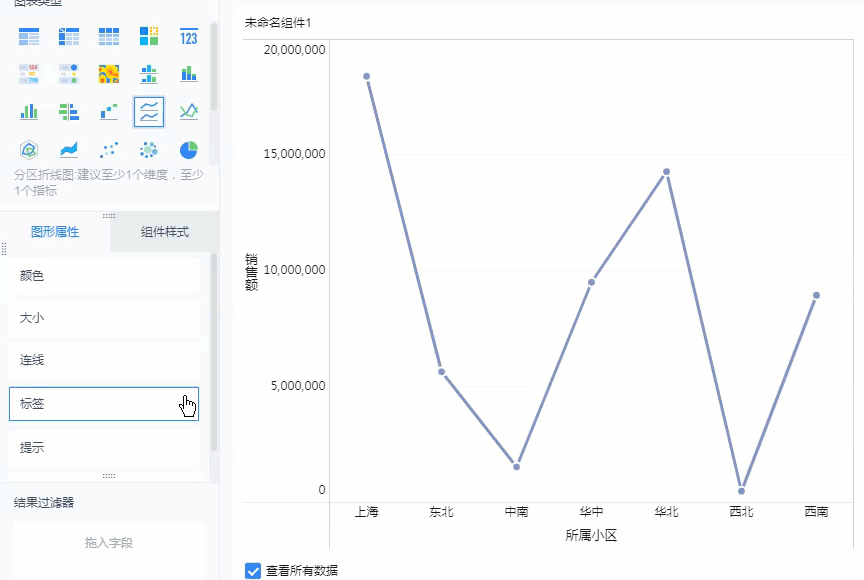The width and height of the screenshot is (864, 580).
Task: Open the 图形属性 tab
Action: pos(55,232)
